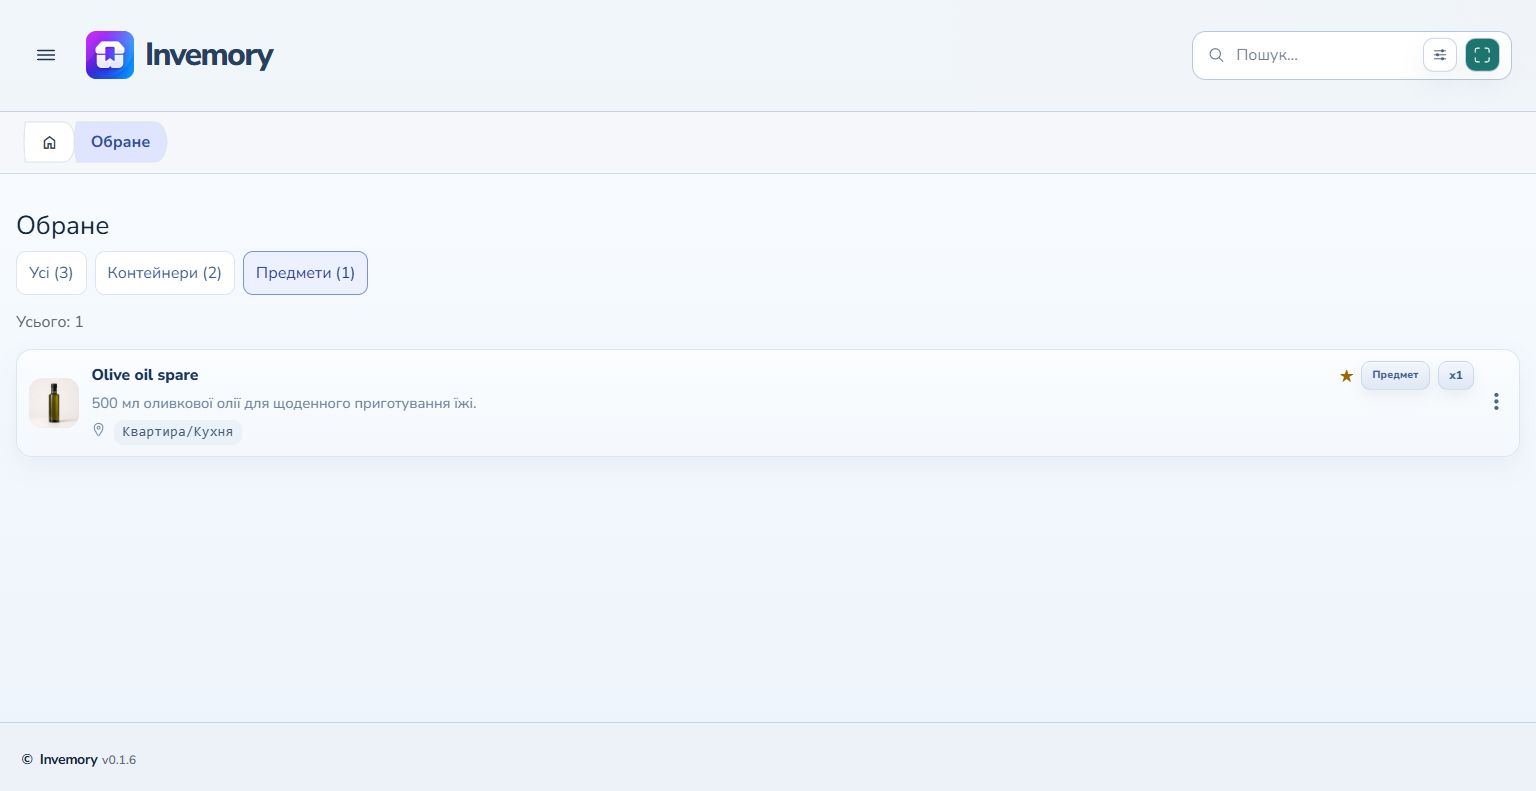Click the olive oil item description text
The image size is (1536, 791).
pyautogui.click(x=284, y=403)
